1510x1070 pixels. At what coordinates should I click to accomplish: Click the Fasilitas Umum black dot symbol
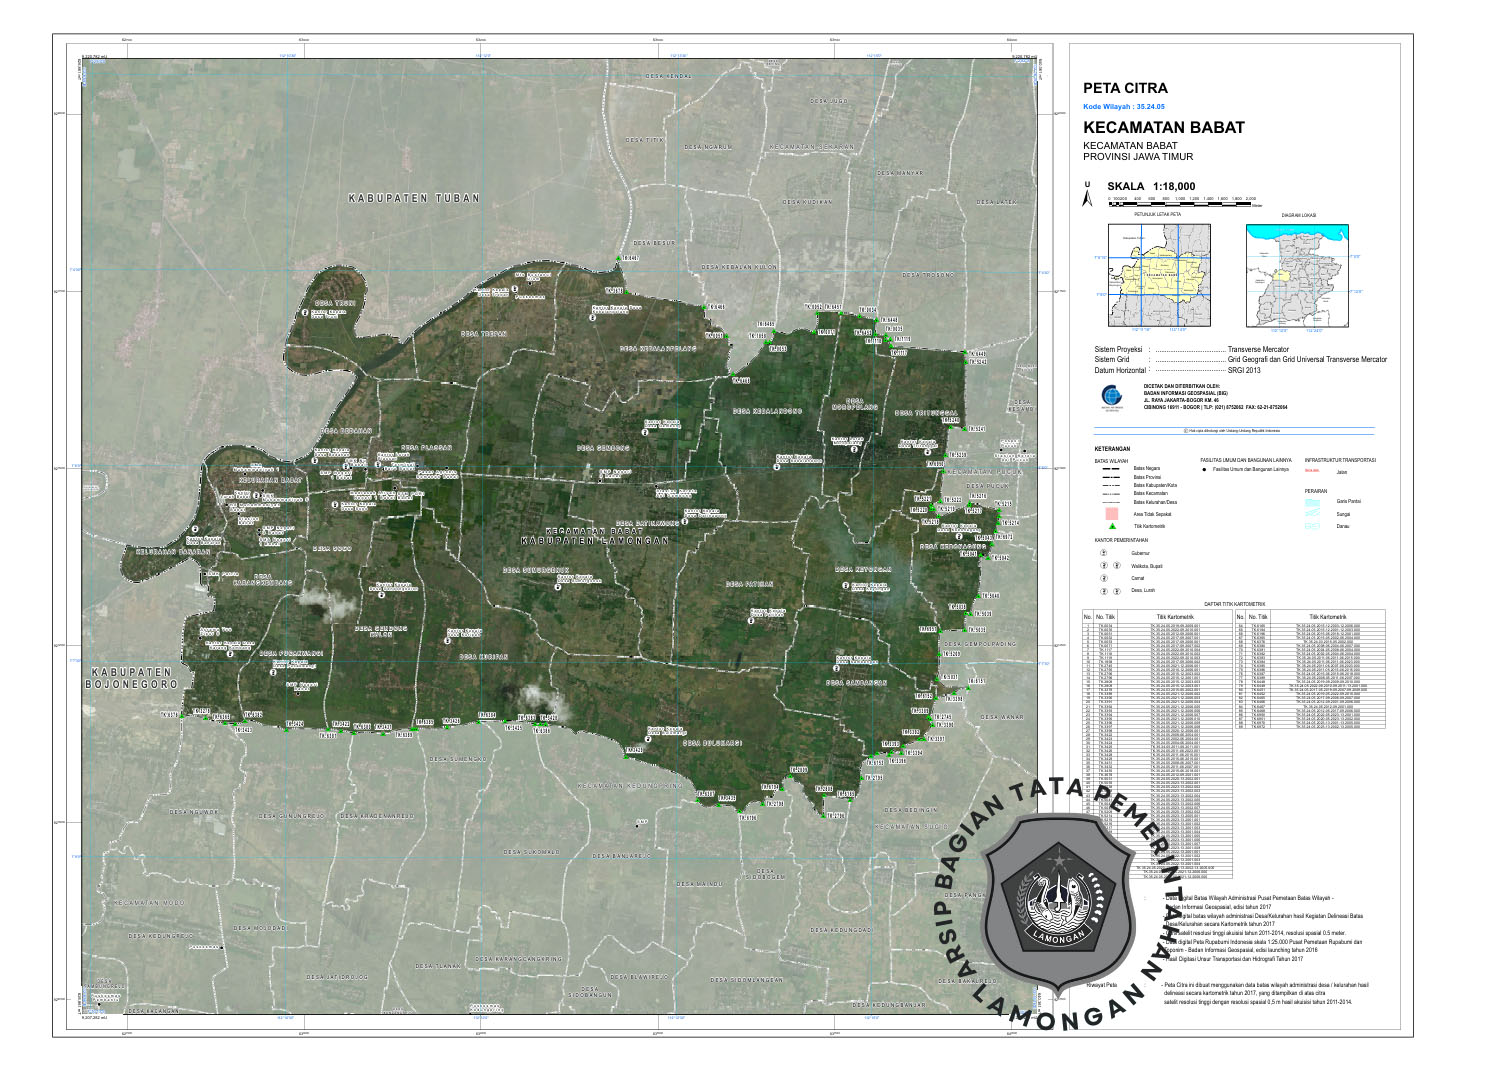pyautogui.click(x=1204, y=469)
